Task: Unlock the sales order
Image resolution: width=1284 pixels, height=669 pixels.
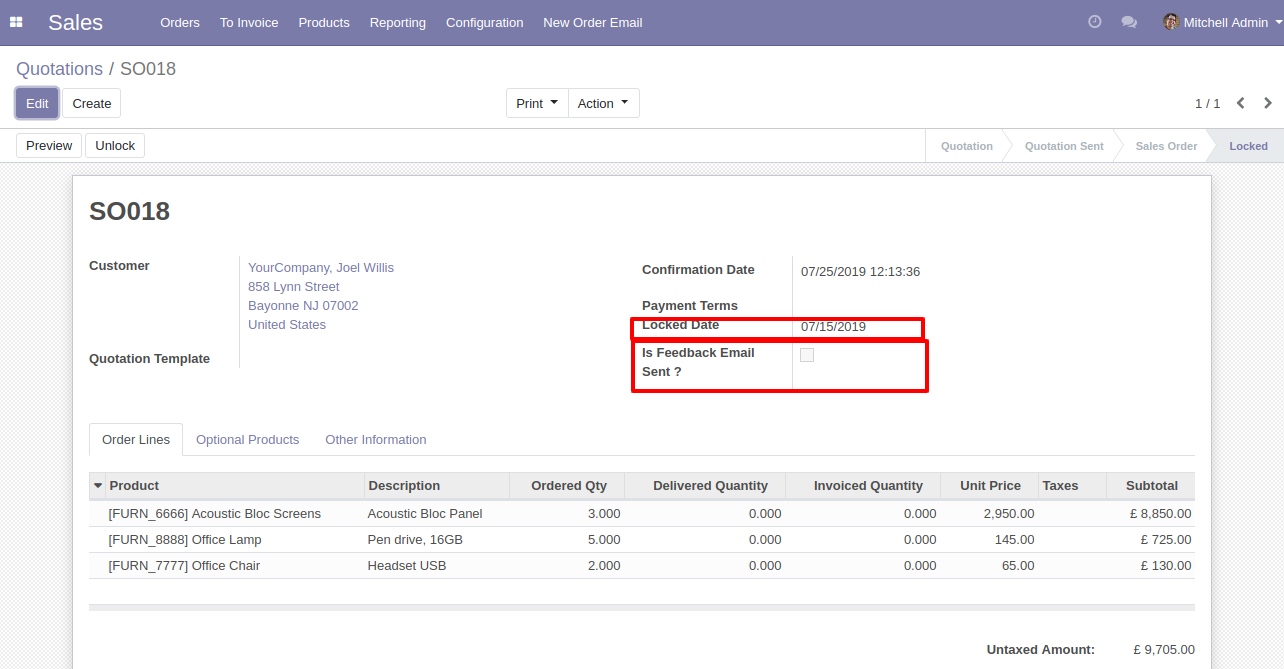Action: click(x=115, y=146)
